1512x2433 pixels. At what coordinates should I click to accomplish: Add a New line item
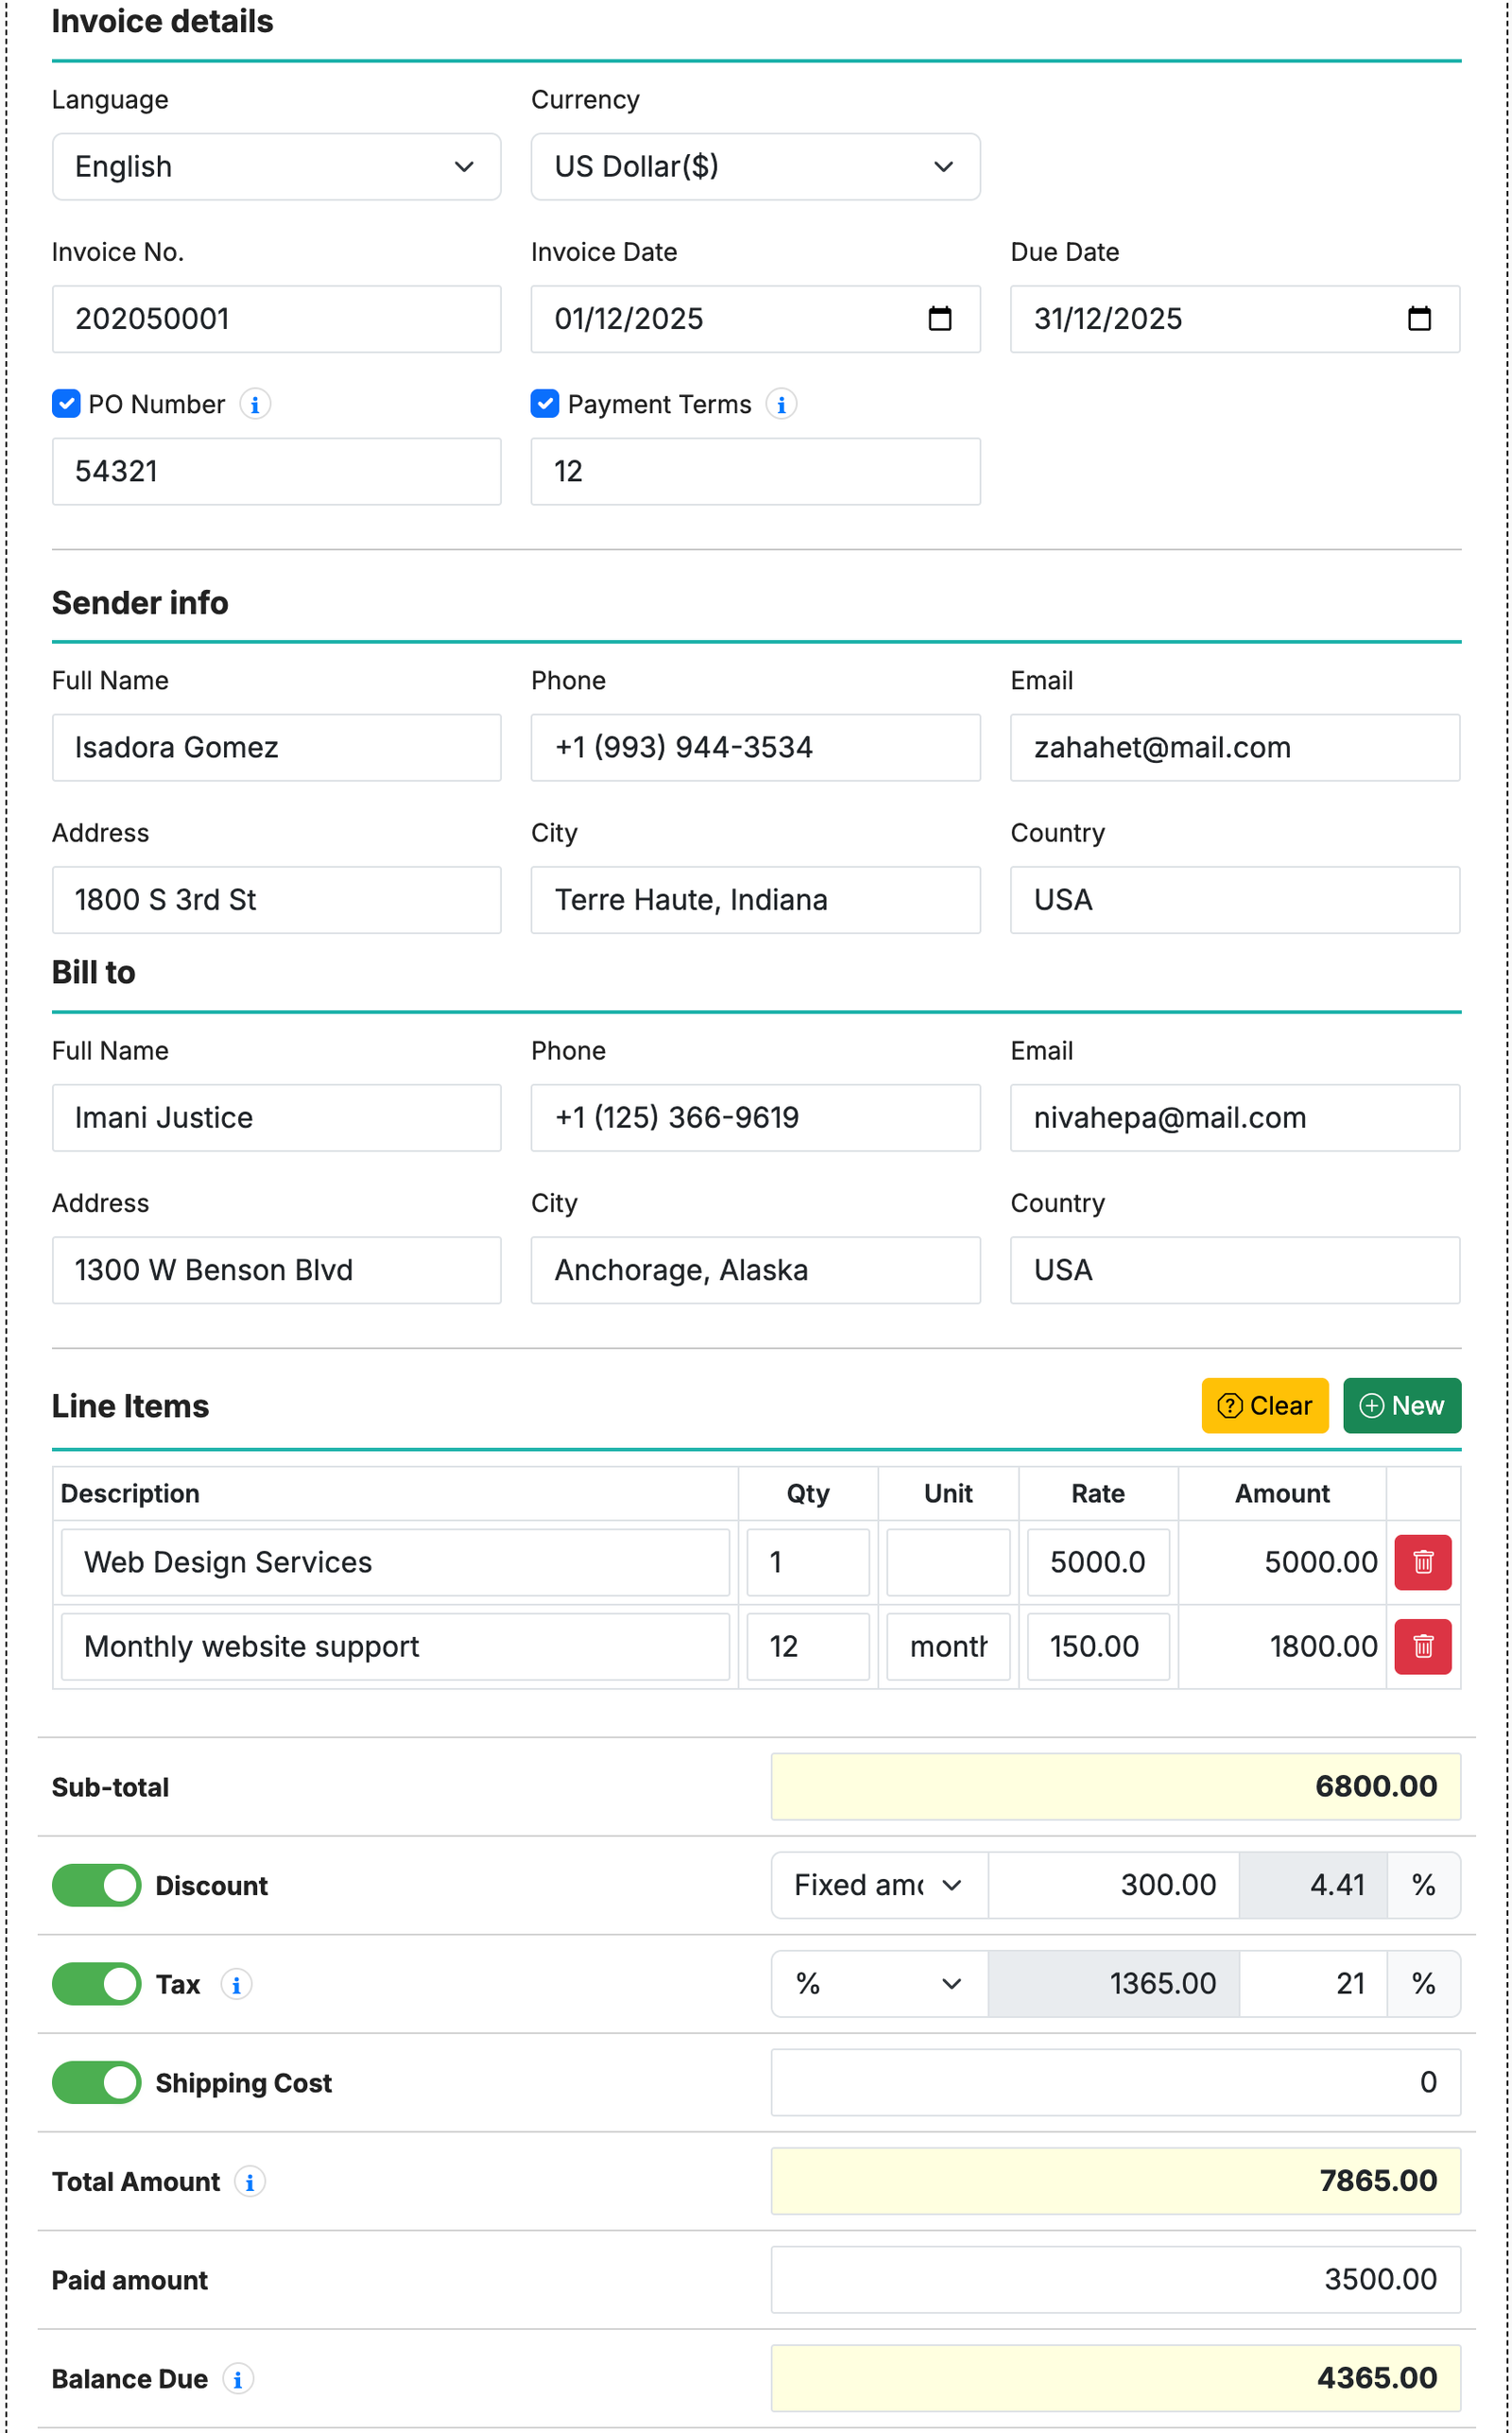click(x=1401, y=1405)
